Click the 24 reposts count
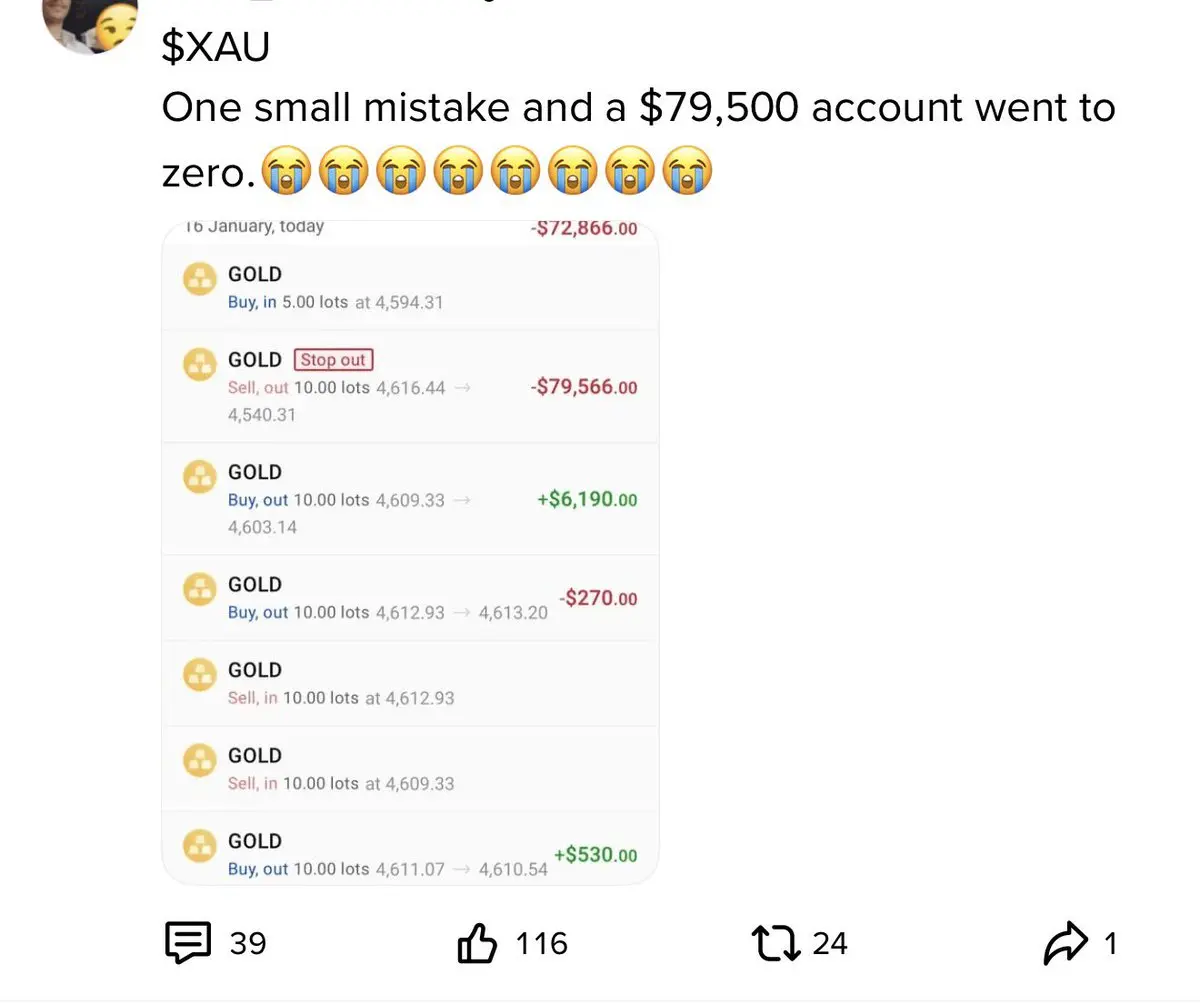1200x1005 pixels. point(829,944)
